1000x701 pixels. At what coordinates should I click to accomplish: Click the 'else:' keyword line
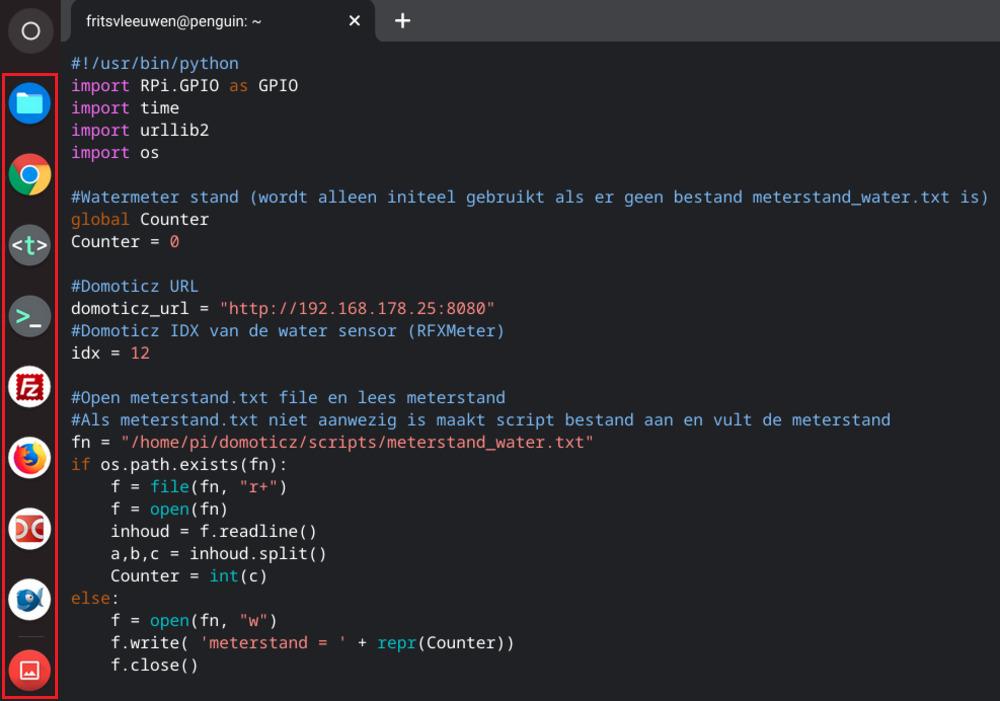click(95, 599)
